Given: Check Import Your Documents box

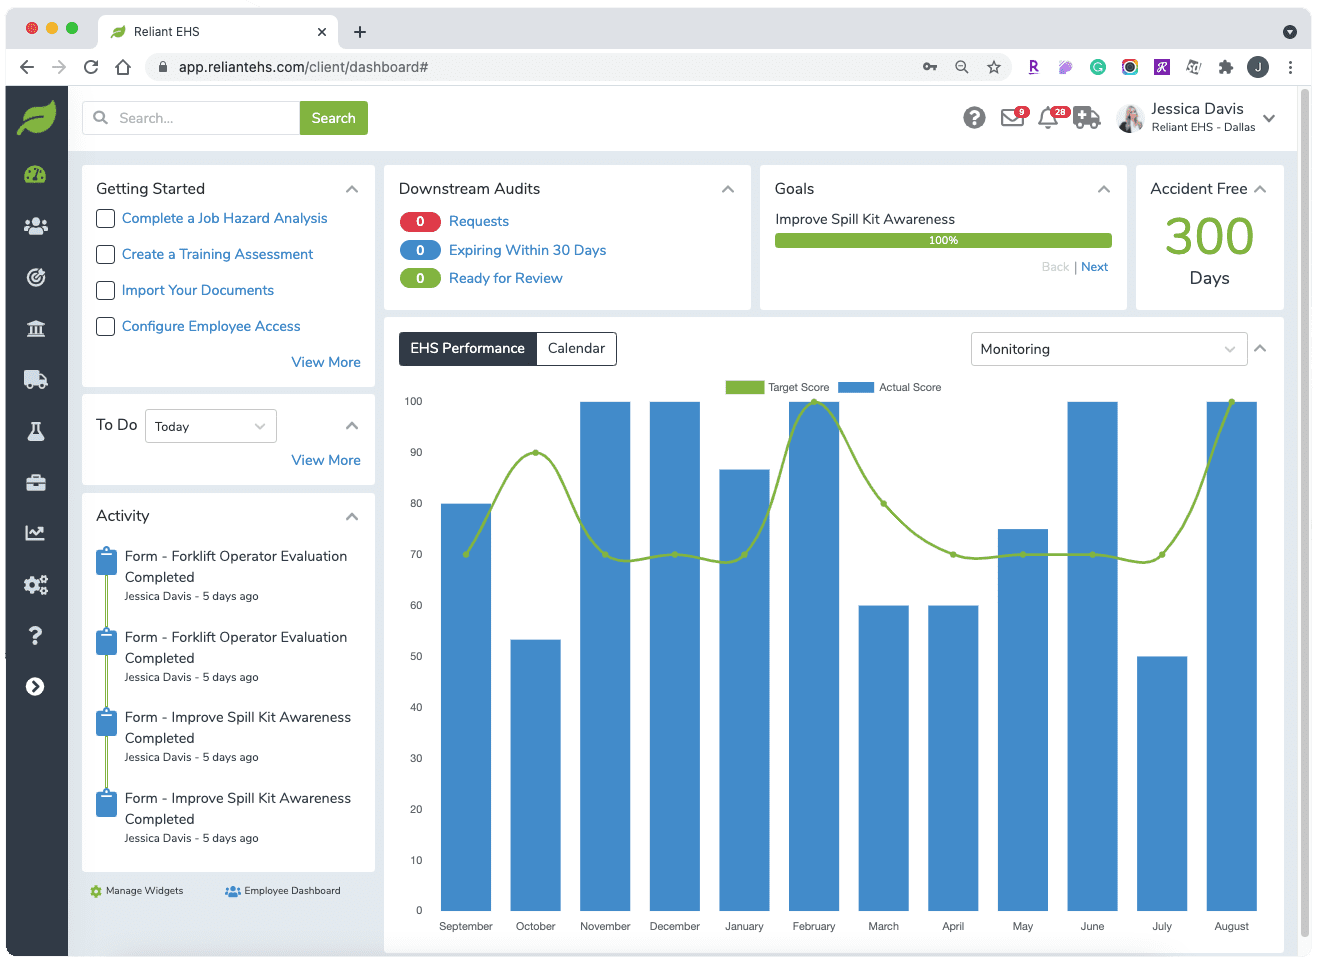Looking at the screenshot, I should tap(105, 290).
